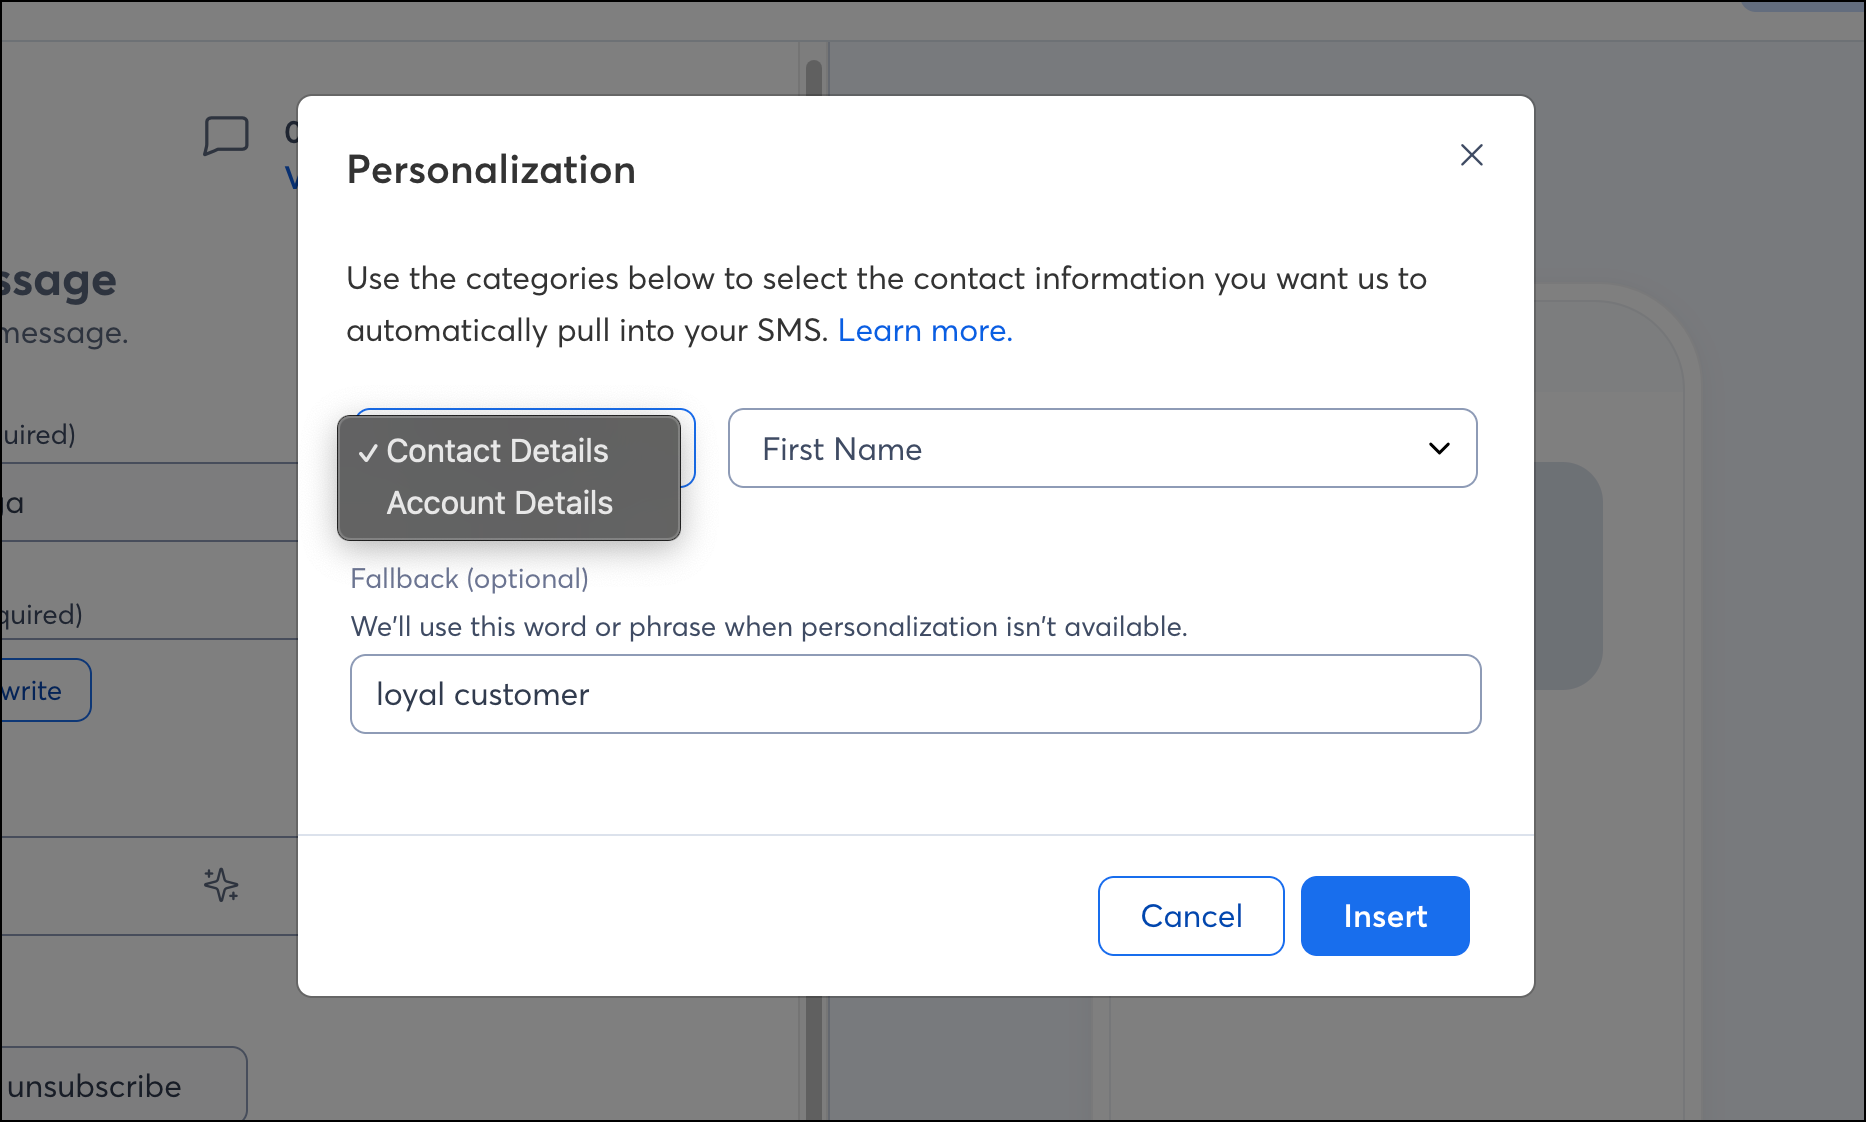Screen dimensions: 1866x1122
Task: Click the checkmark beside Contact Details
Action: point(368,453)
